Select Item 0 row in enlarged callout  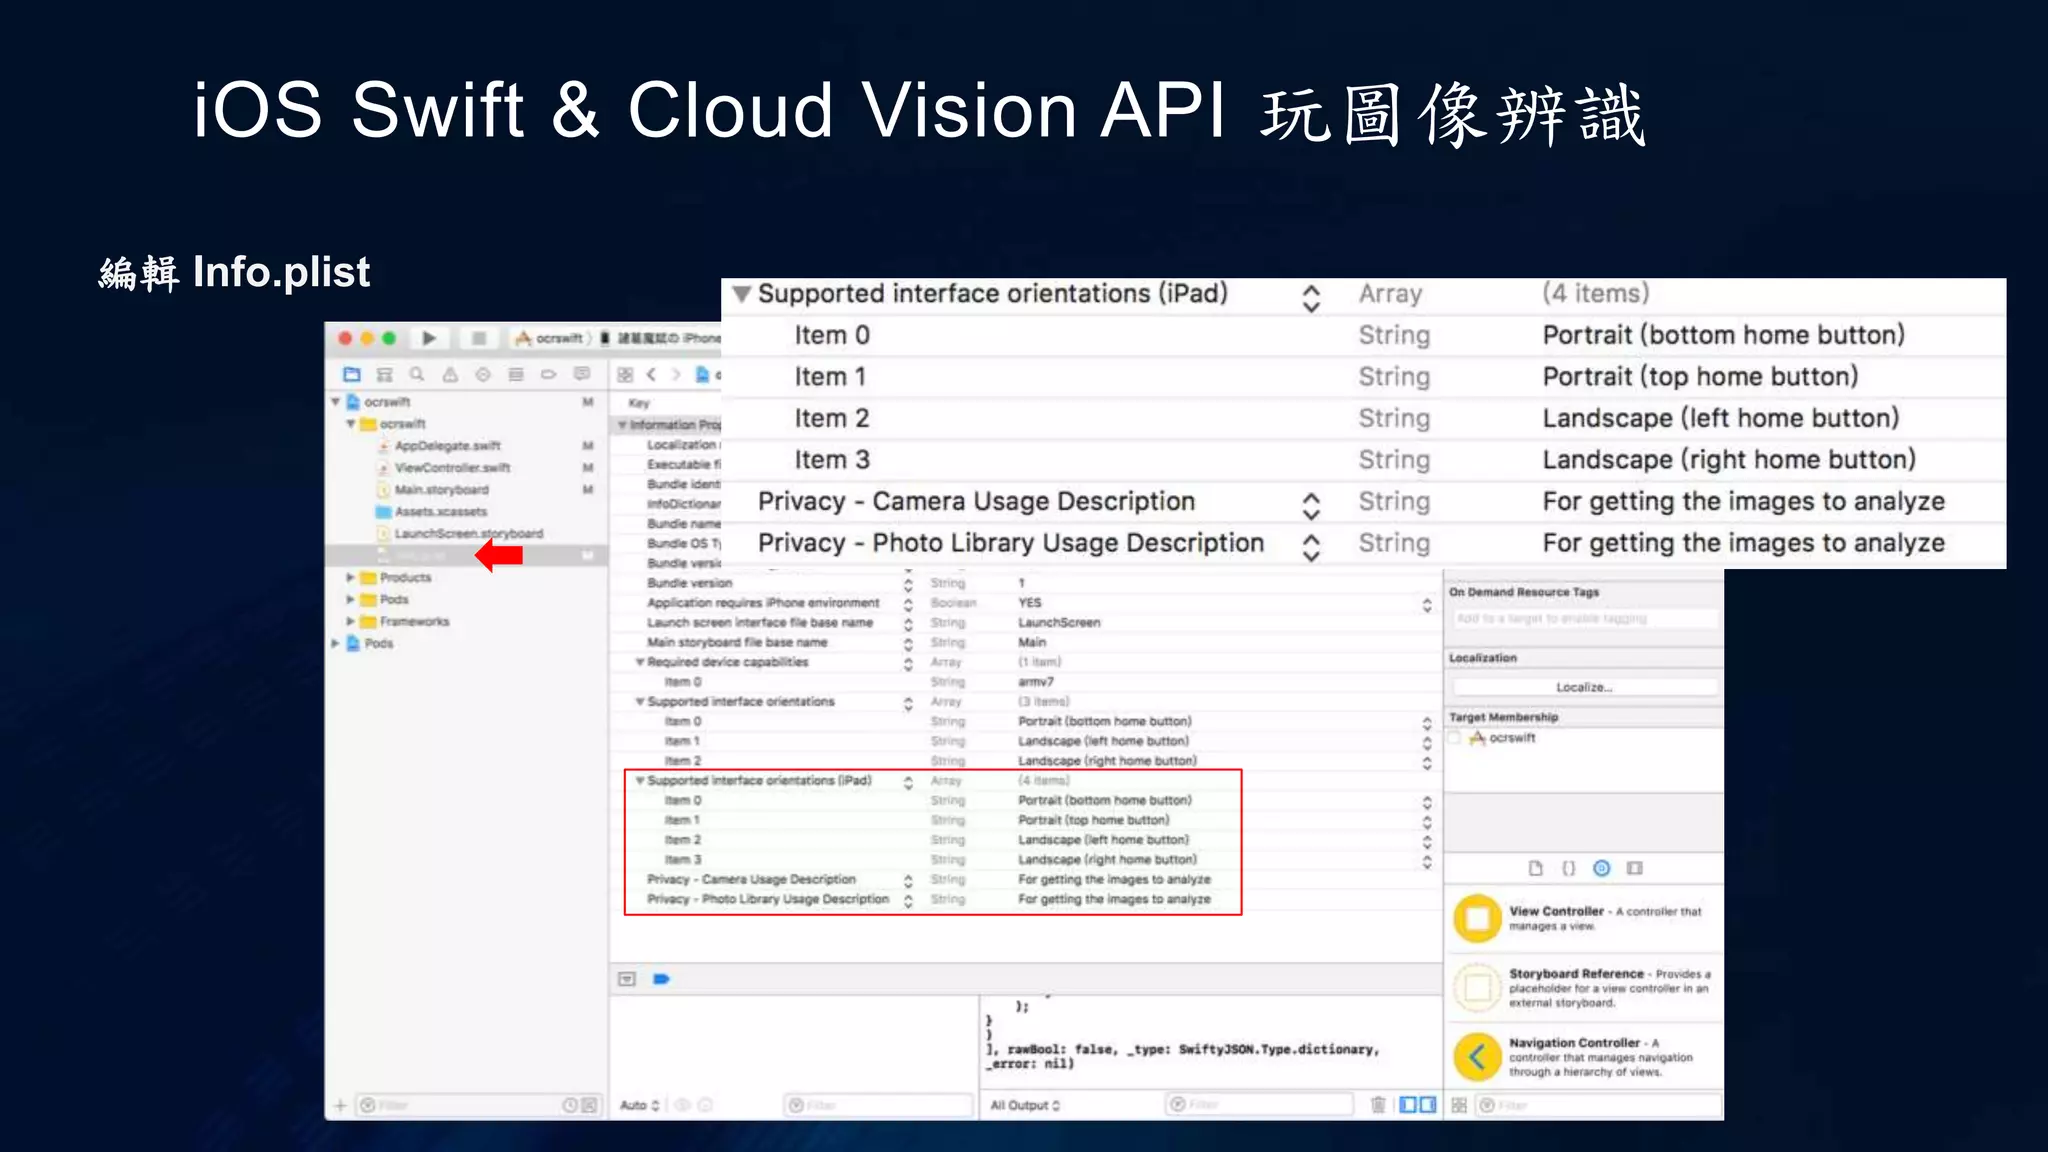pyautogui.click(x=1363, y=335)
